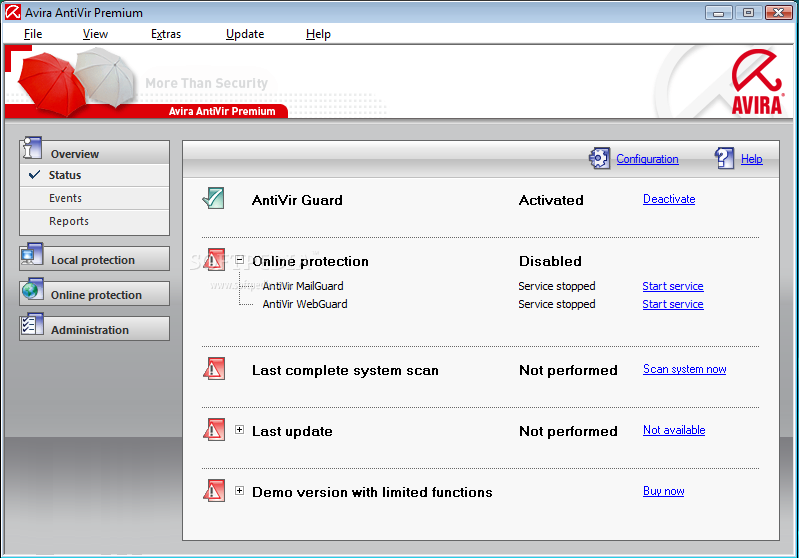Deactivate AntiVir Guard
This screenshot has width=799, height=558.
coord(669,199)
